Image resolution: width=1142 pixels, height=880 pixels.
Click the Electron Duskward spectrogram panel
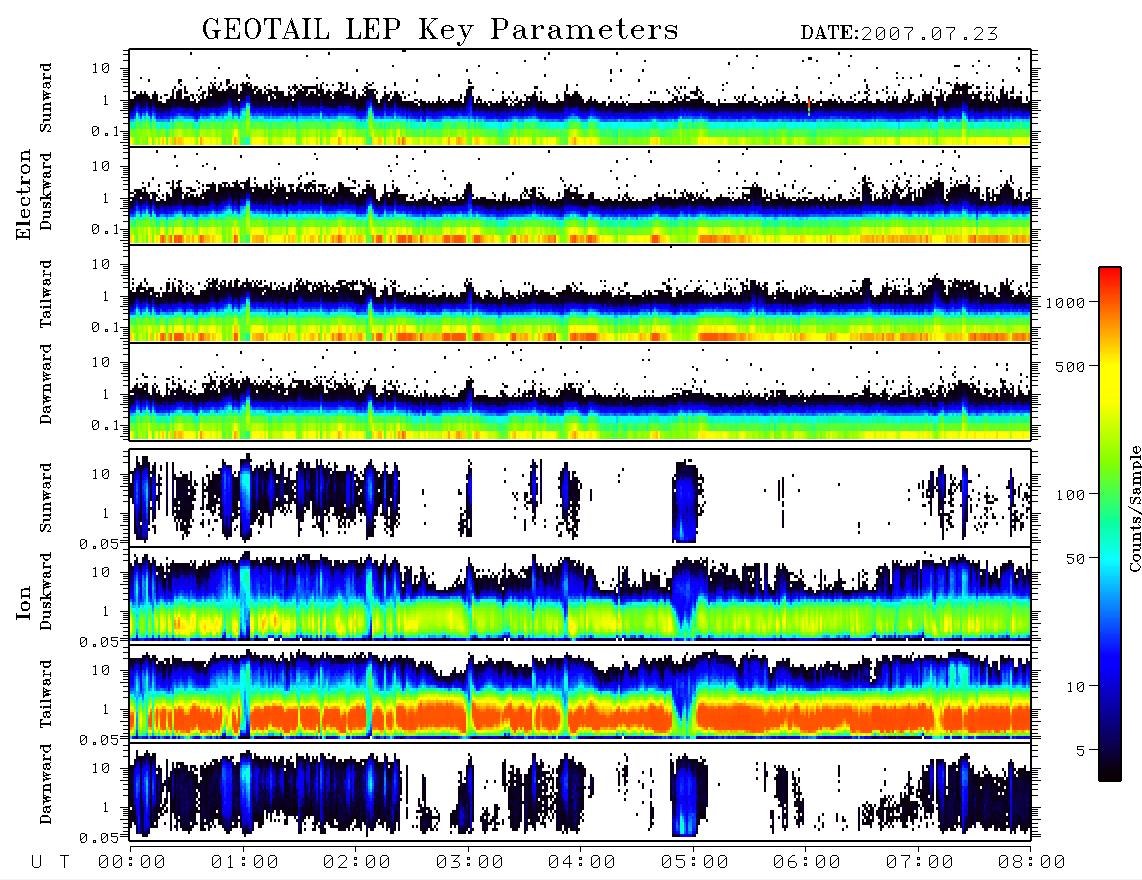pos(580,196)
